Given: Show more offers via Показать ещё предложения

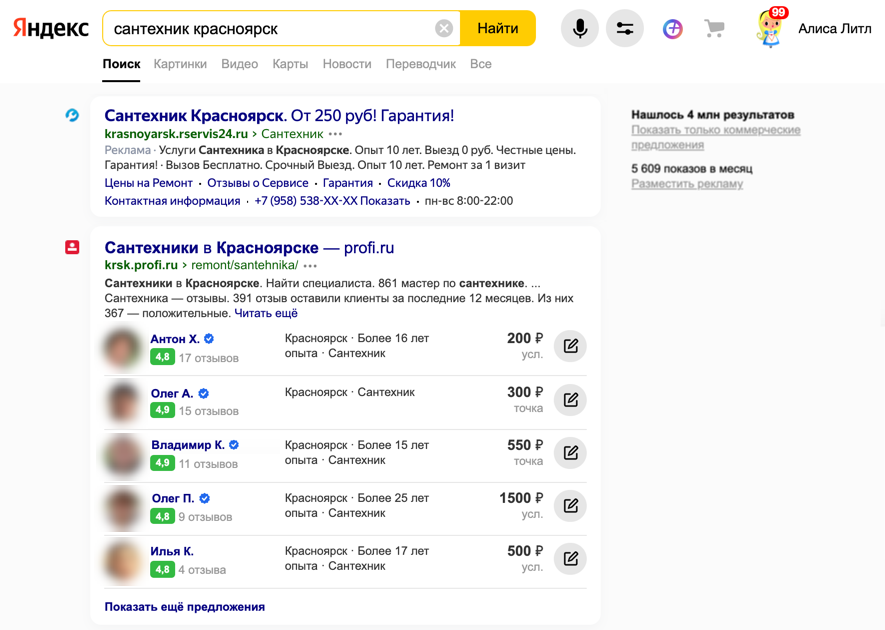Looking at the screenshot, I should (x=185, y=607).
